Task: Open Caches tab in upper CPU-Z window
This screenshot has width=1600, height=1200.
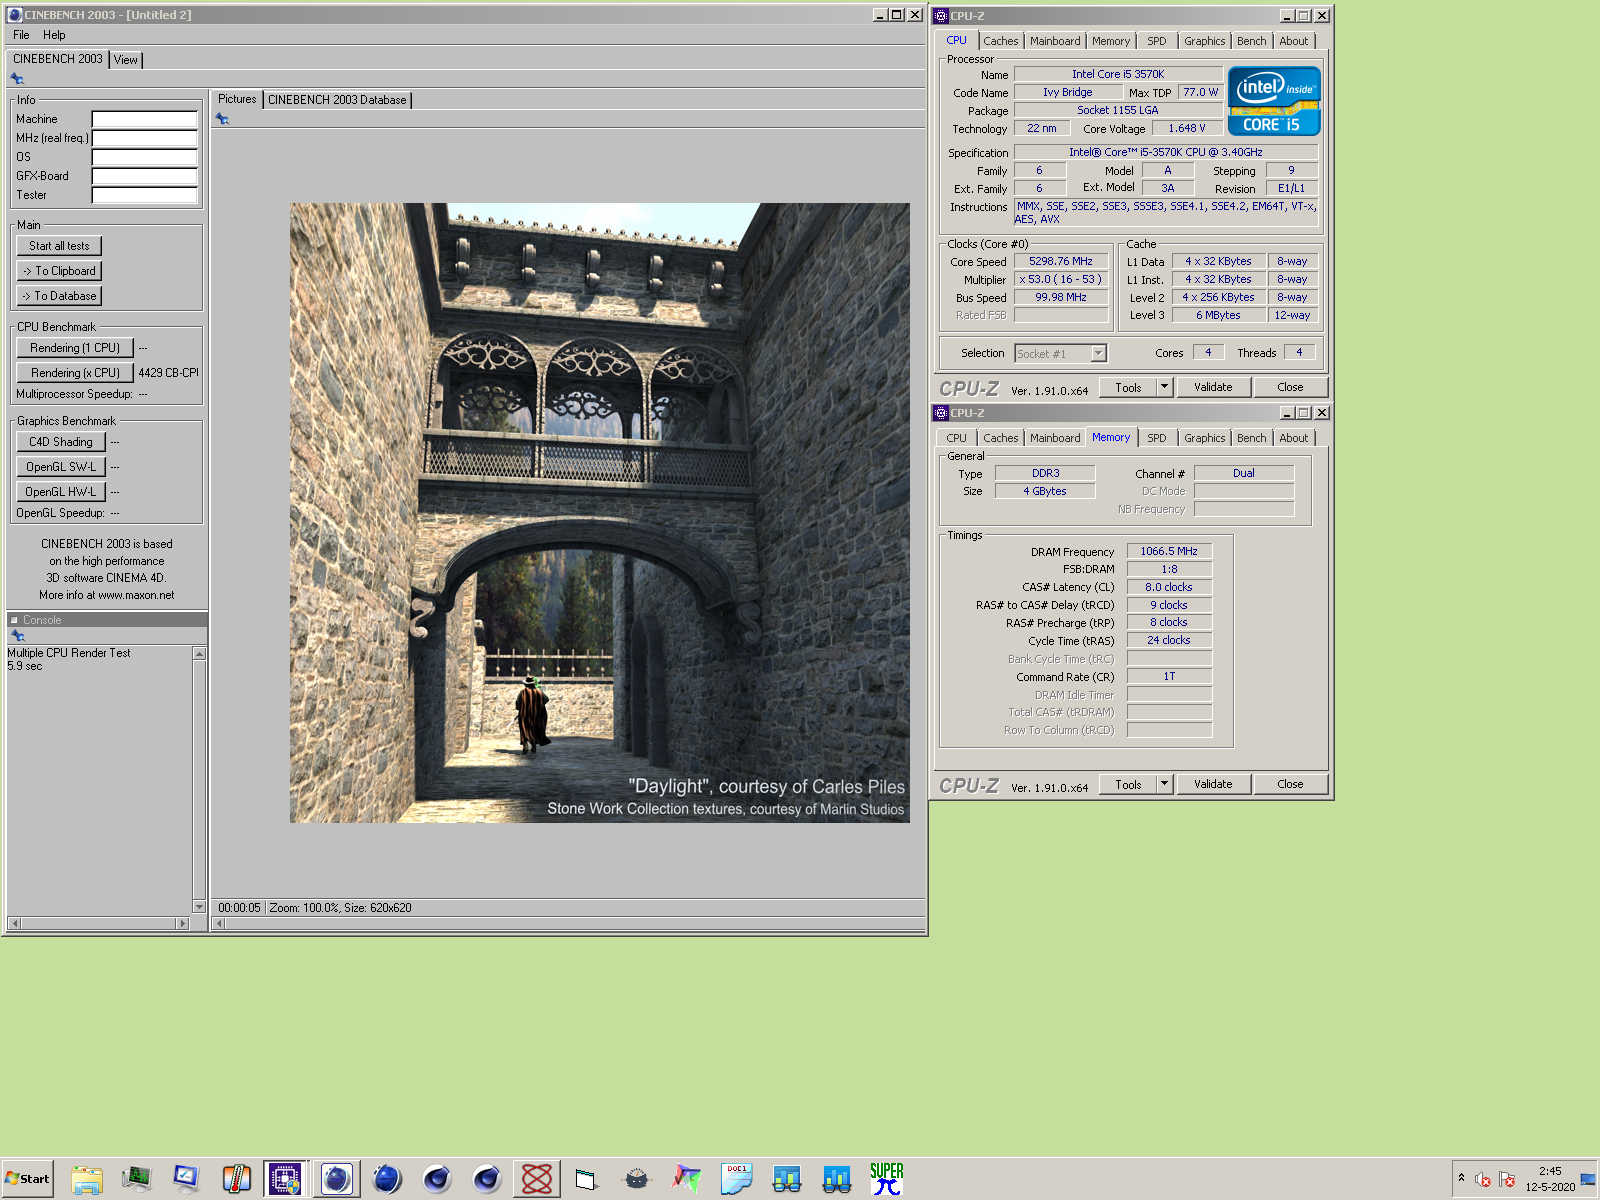Action: click(1000, 41)
